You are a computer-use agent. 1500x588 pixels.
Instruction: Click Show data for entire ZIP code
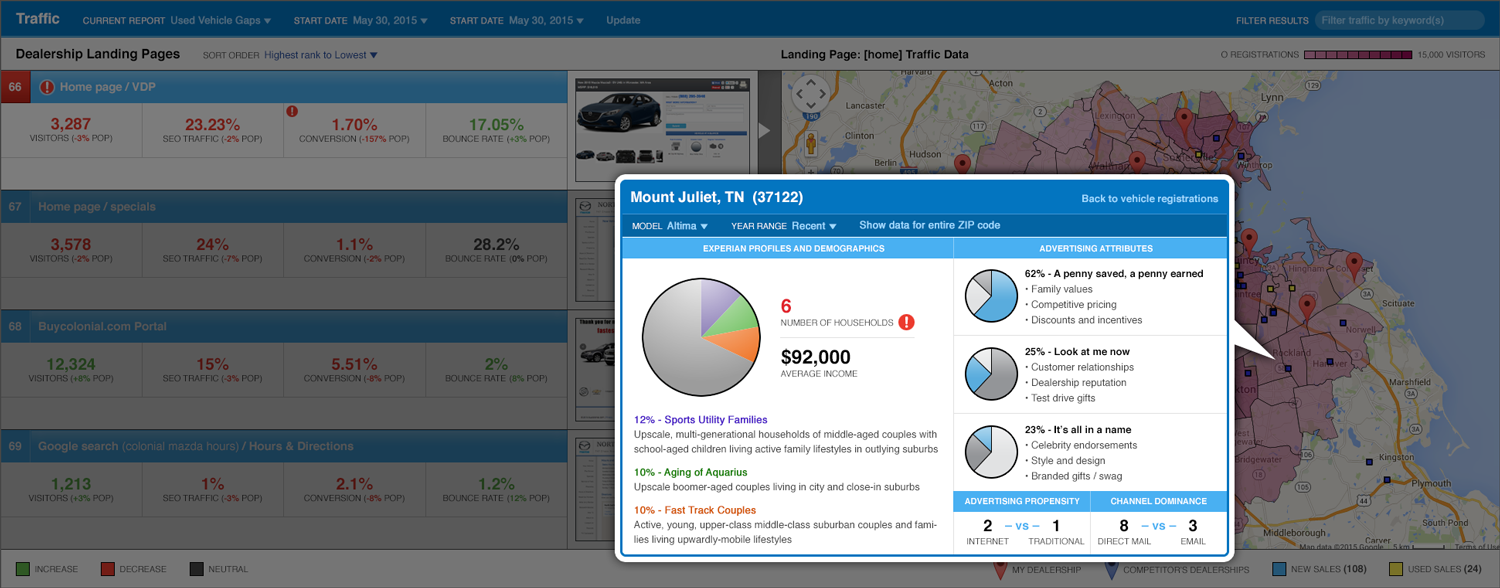pos(930,226)
